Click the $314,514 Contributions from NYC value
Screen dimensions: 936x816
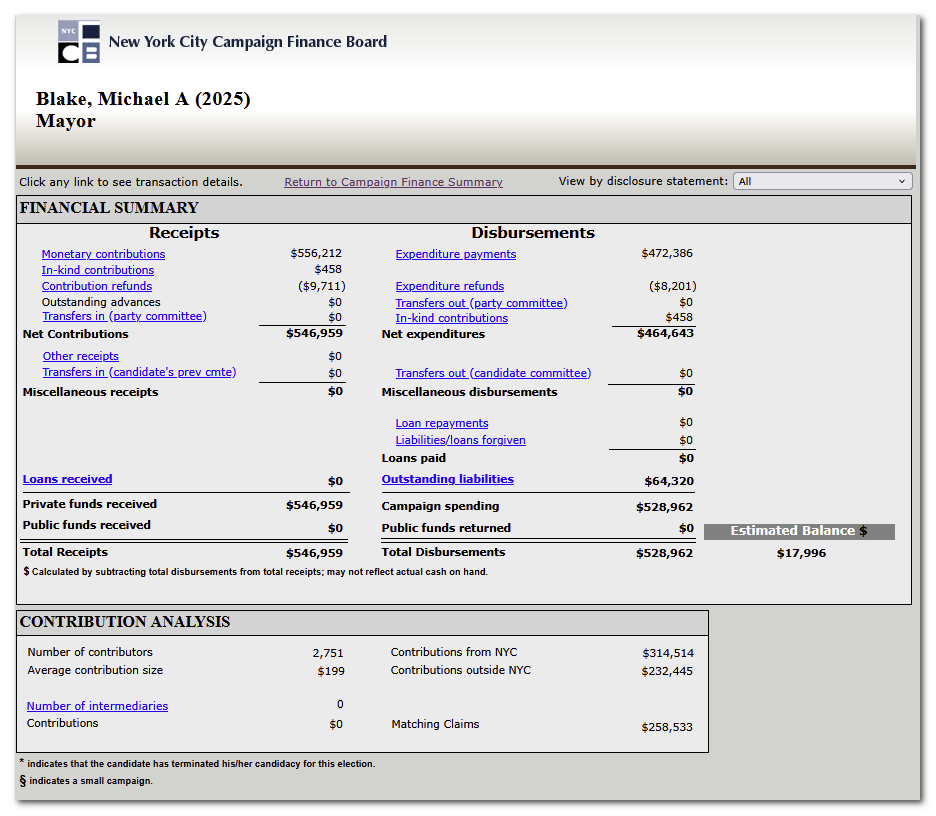pos(668,653)
